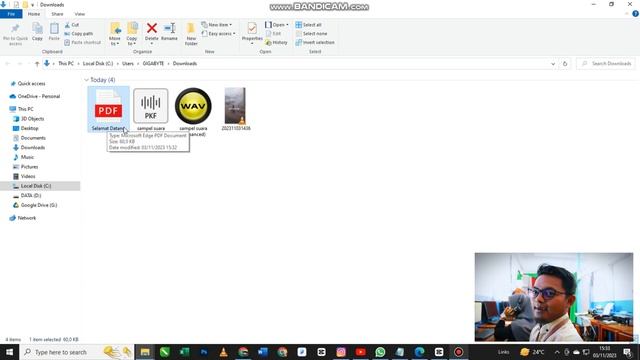Switch to the Home ribbon tab
The image size is (640, 360).
[34, 14]
